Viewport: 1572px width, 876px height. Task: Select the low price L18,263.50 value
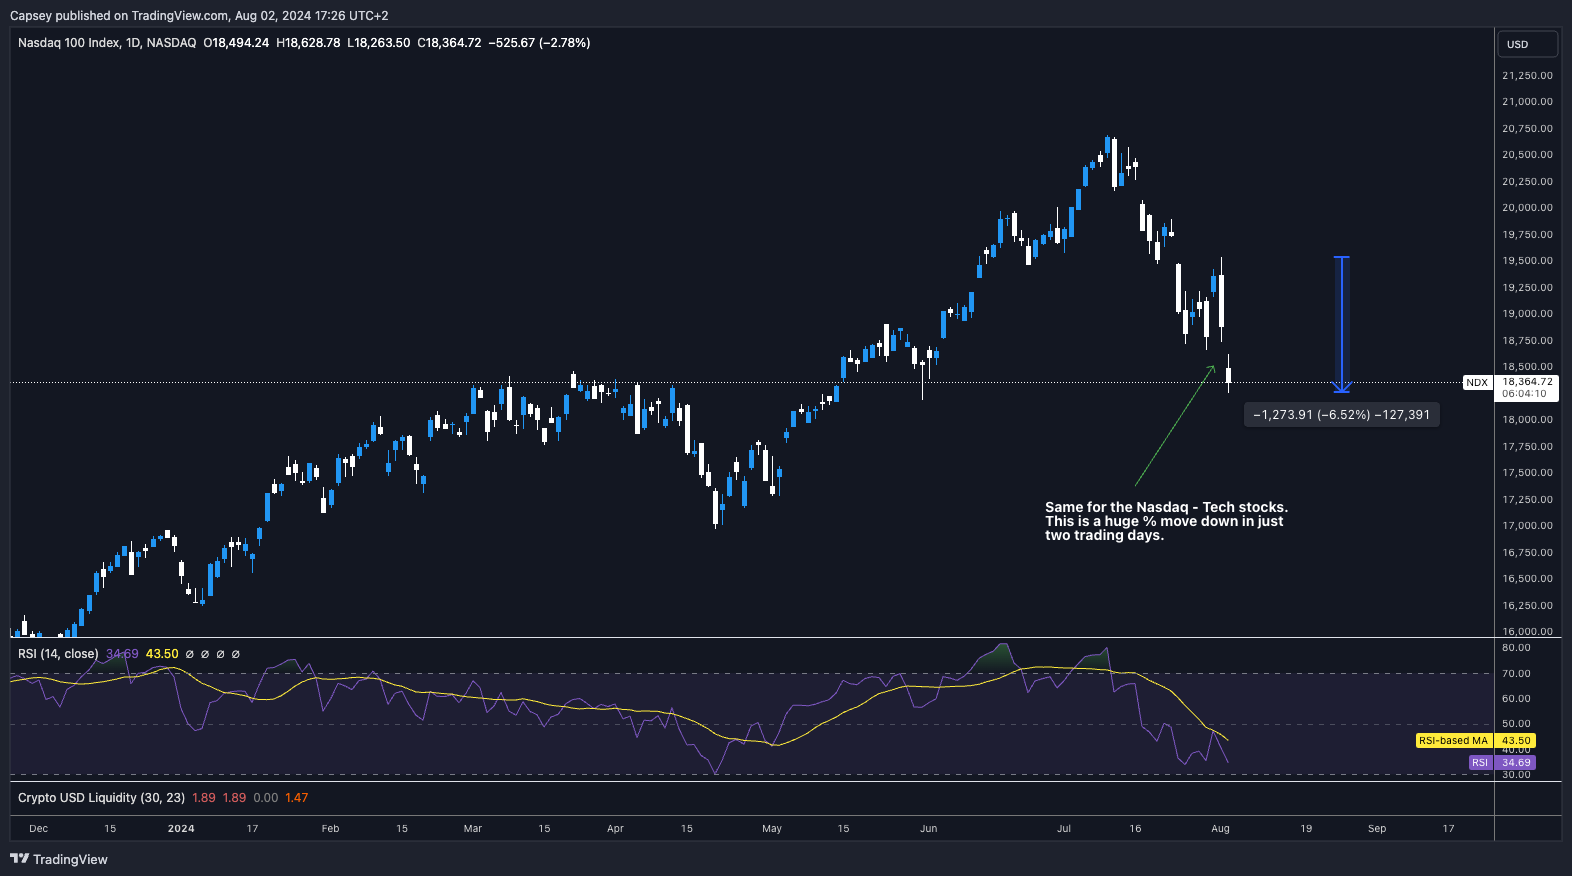coord(378,43)
